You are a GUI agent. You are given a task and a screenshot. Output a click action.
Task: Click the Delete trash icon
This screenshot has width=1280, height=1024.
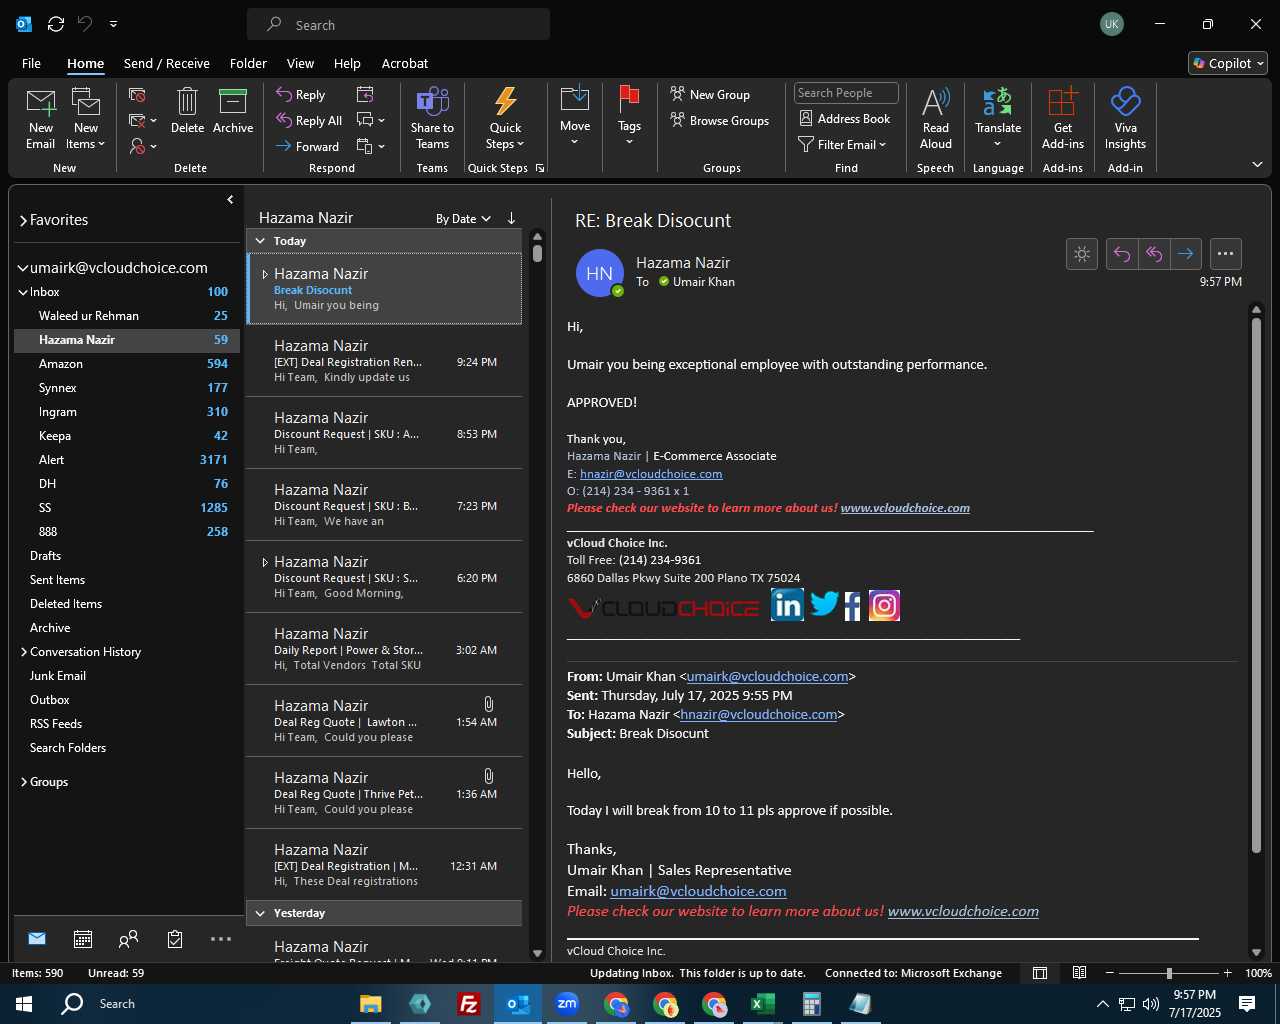[x=187, y=110]
